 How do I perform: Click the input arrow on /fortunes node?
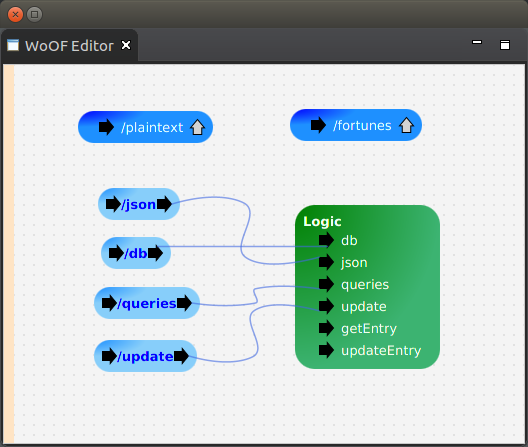click(318, 125)
